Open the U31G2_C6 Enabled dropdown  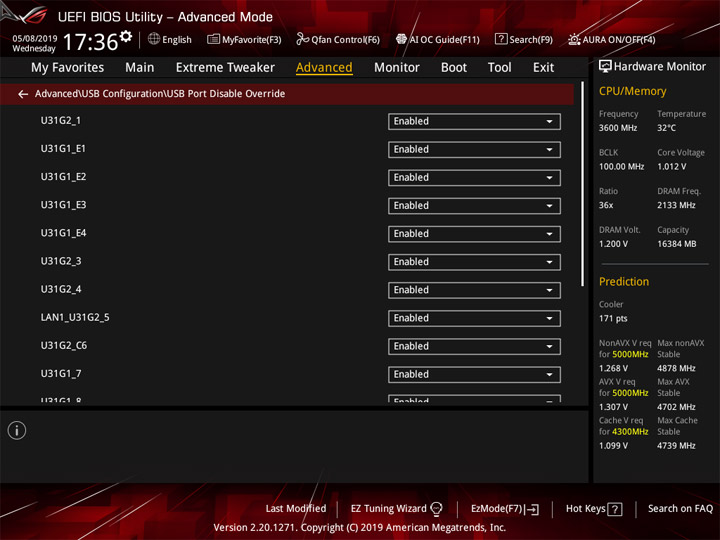pos(474,347)
